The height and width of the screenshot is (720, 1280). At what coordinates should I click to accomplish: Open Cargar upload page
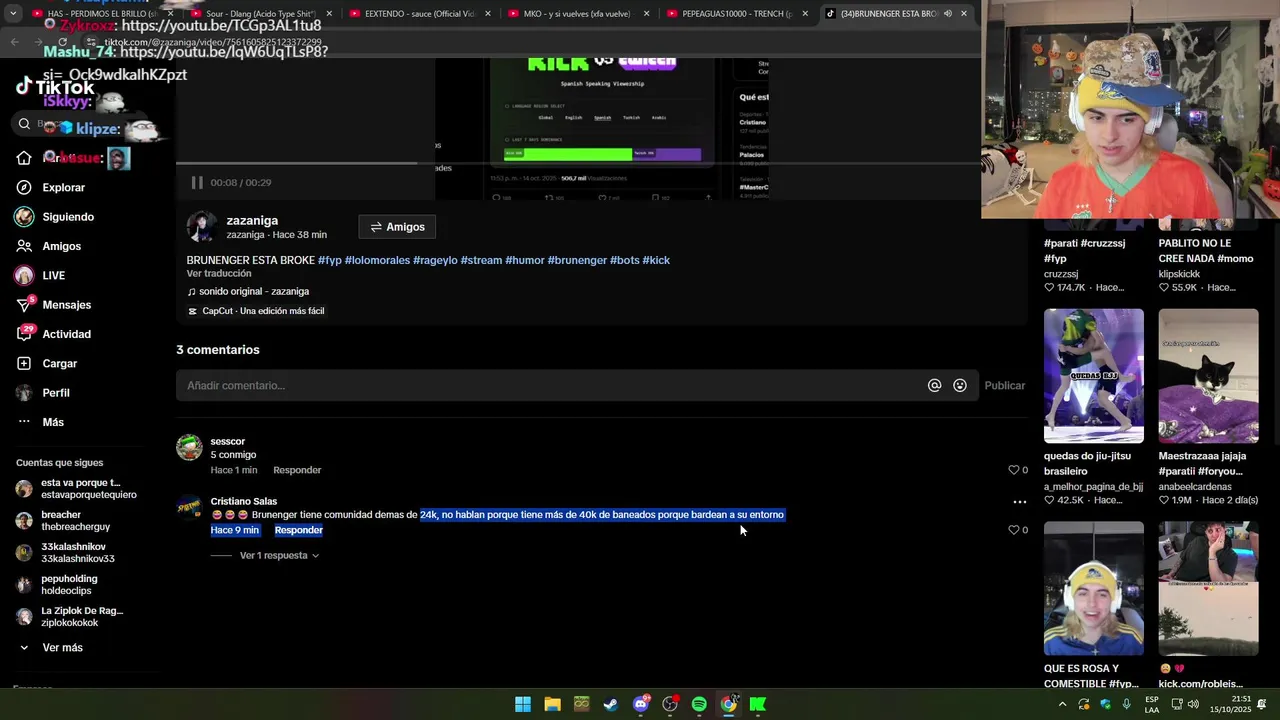[x=59, y=363]
